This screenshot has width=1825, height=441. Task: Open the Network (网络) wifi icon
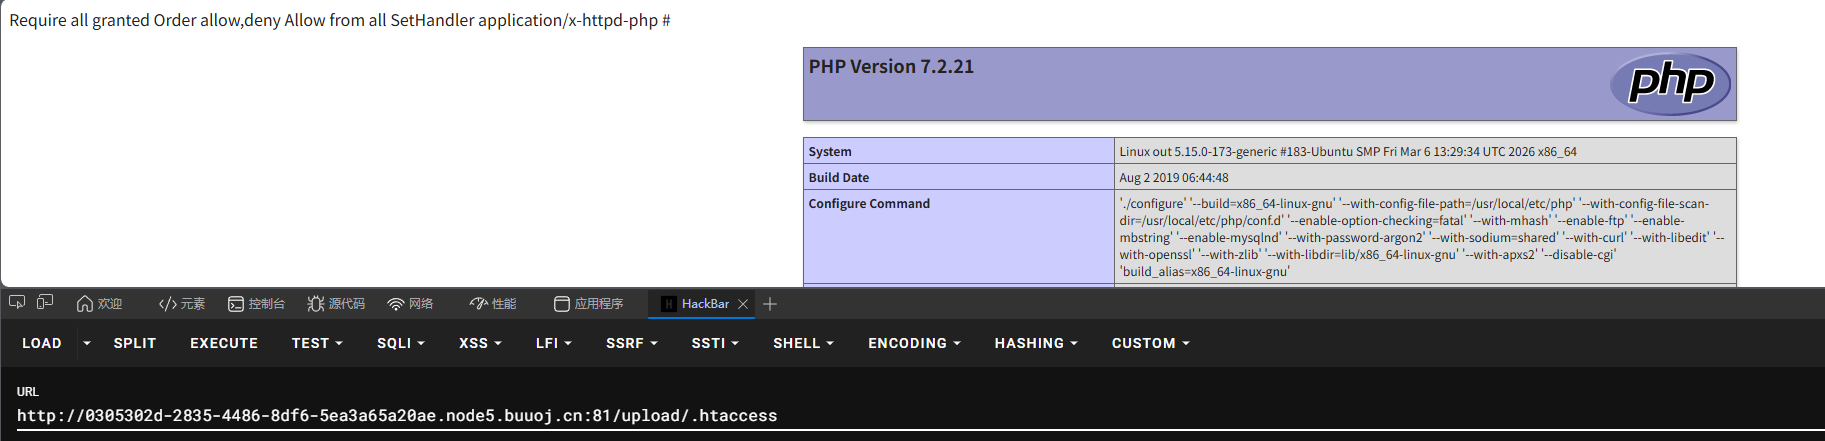[396, 304]
